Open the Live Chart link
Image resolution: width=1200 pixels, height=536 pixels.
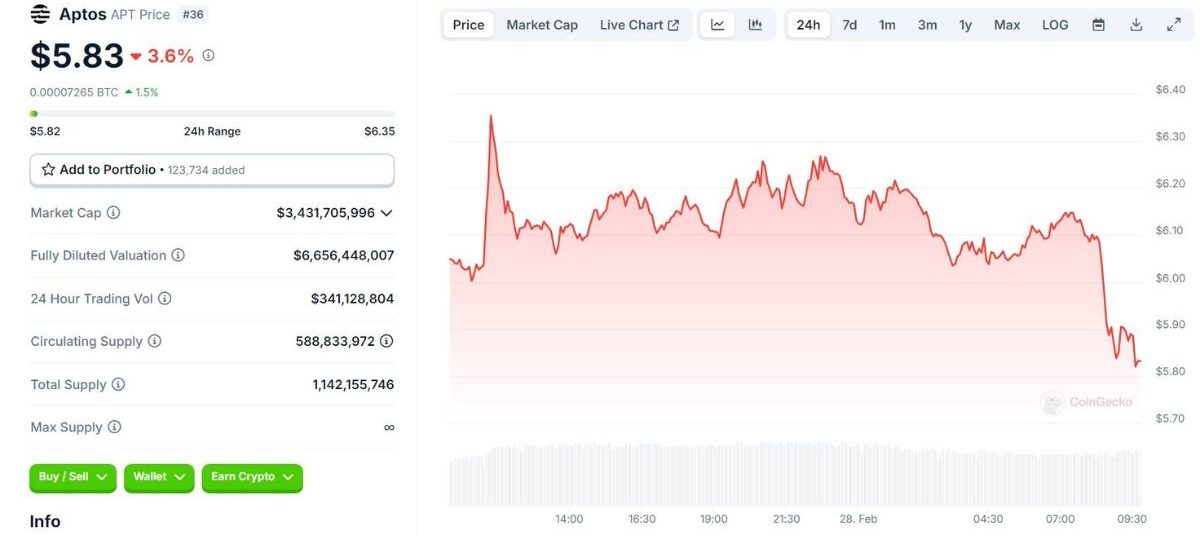pyautogui.click(x=639, y=25)
